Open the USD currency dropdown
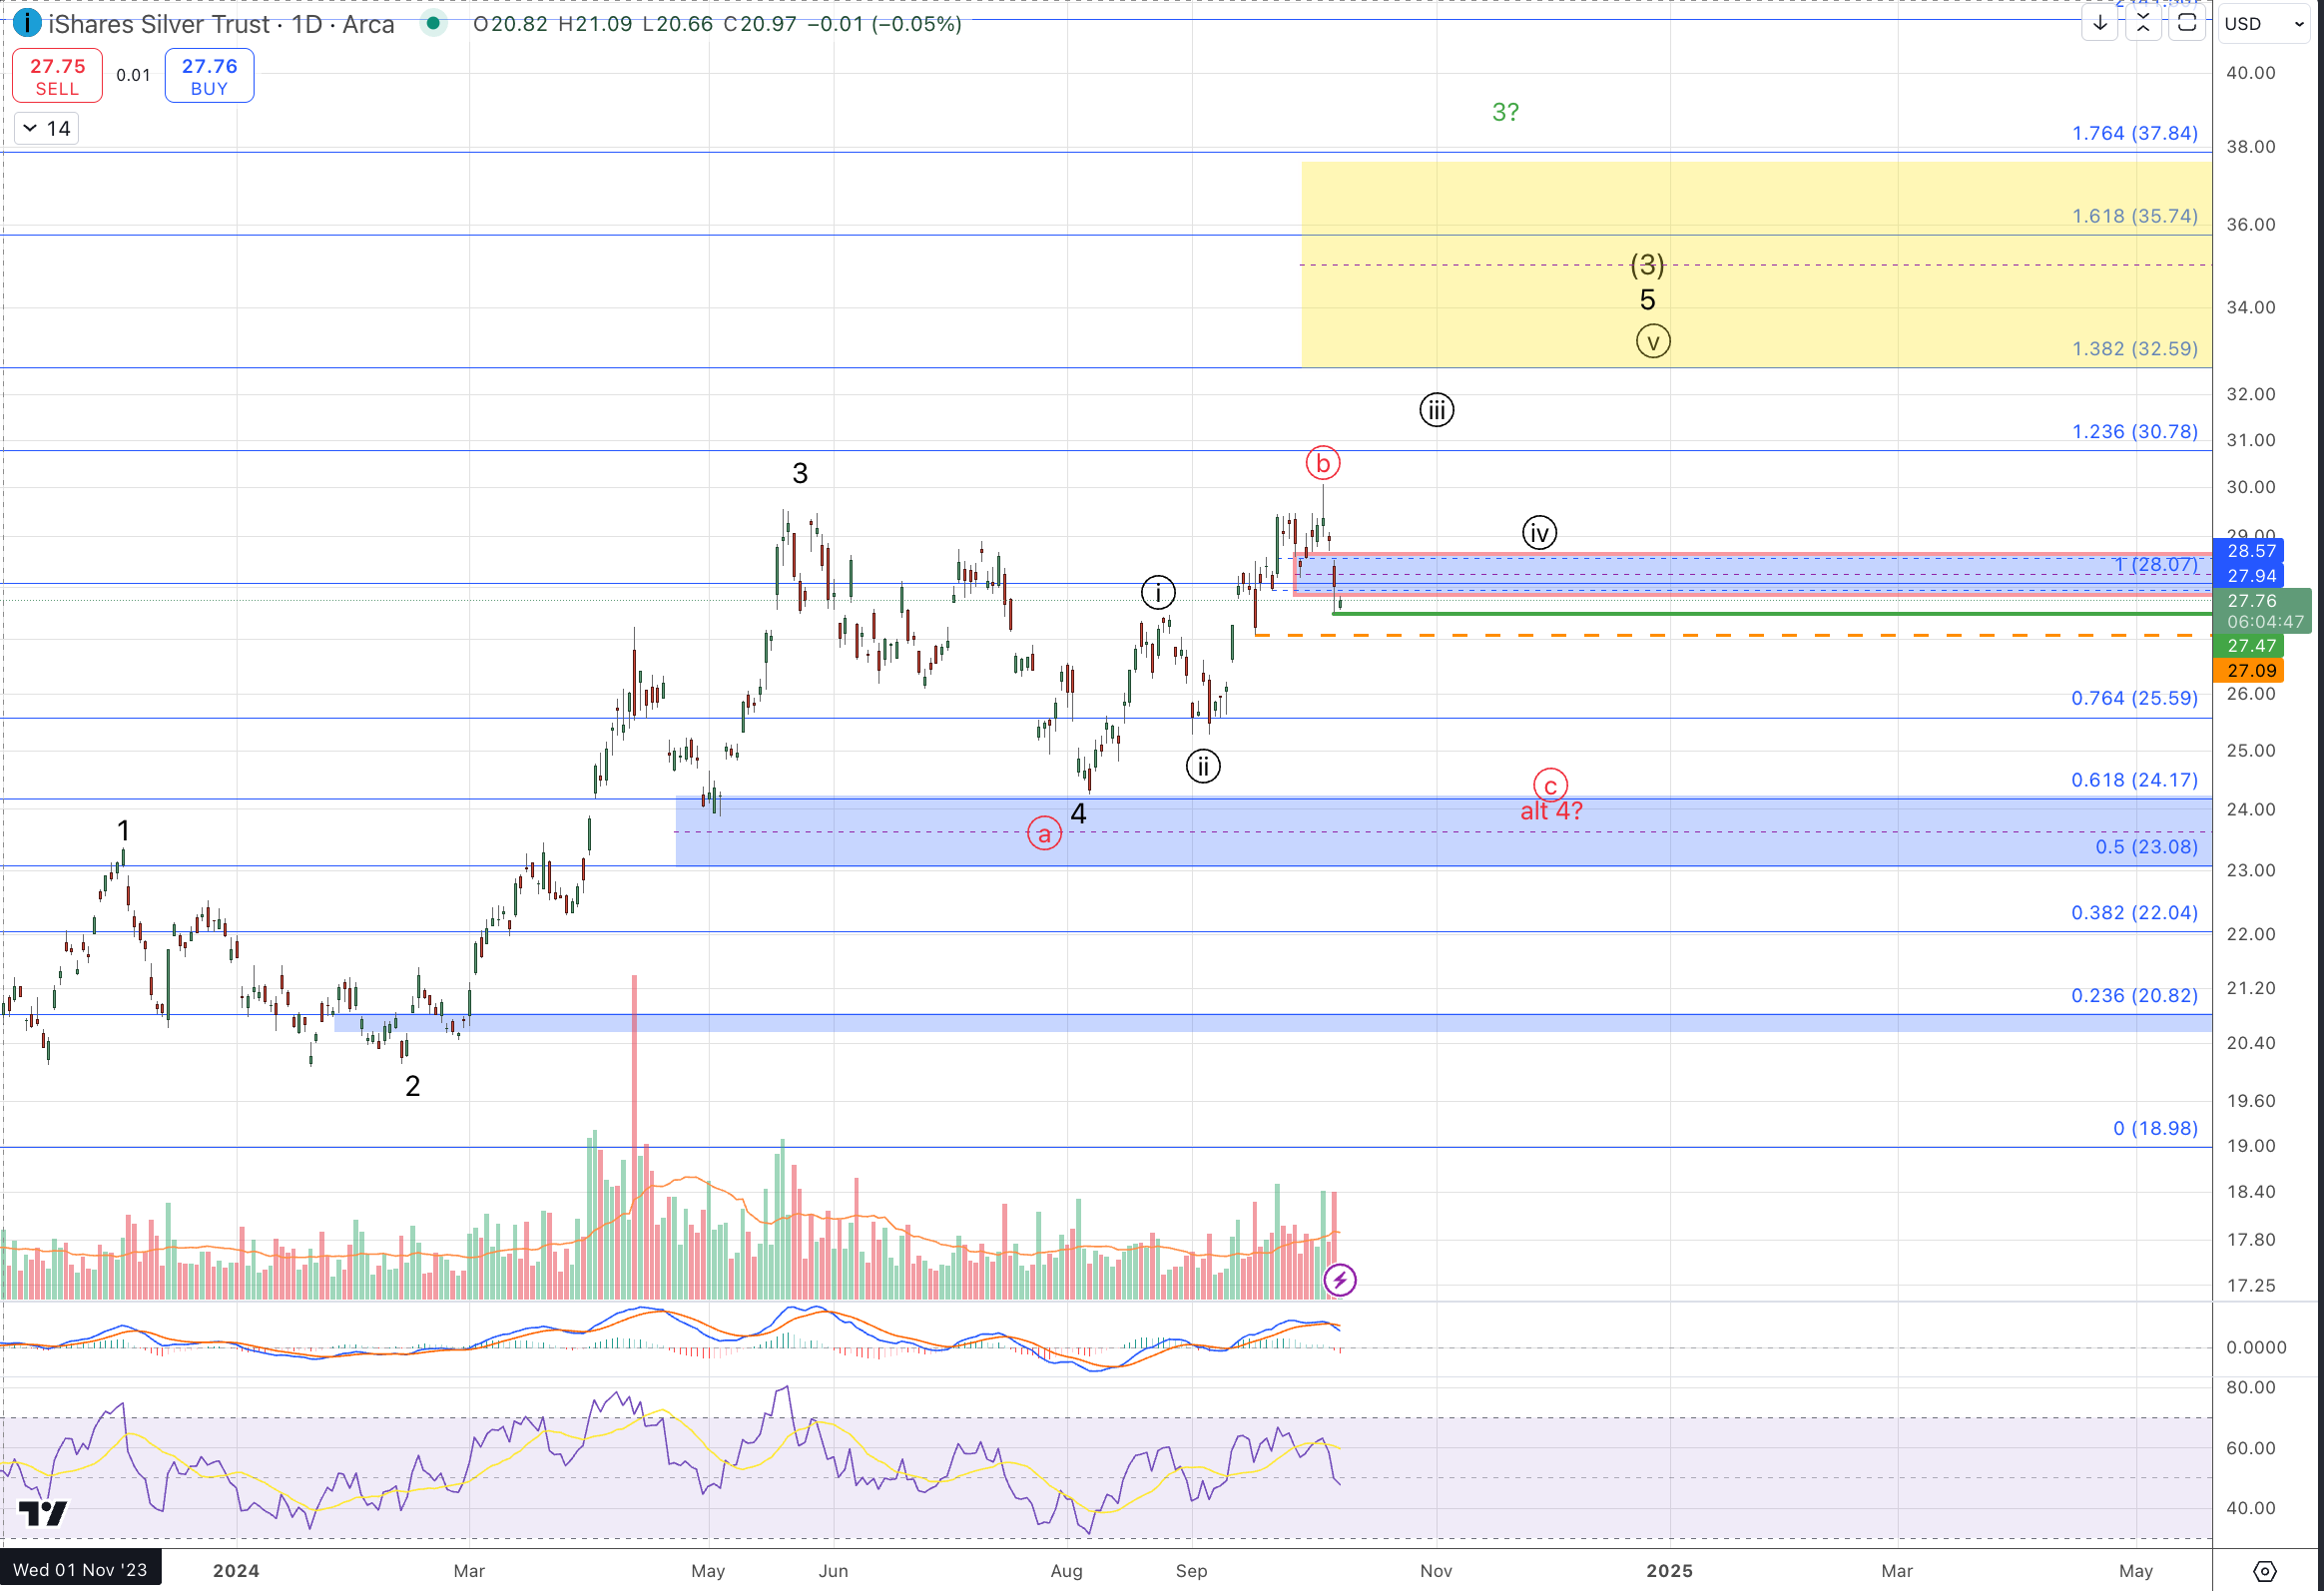 click(2265, 23)
